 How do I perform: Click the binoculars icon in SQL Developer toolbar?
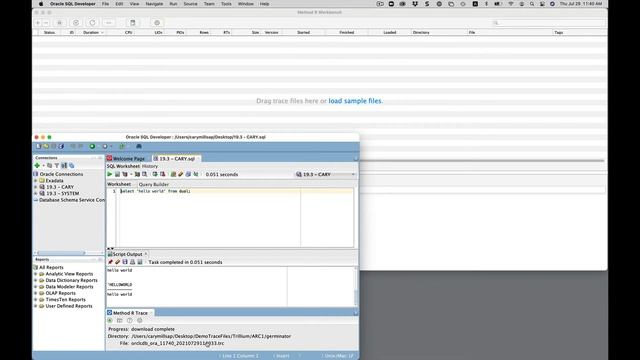tap(139, 146)
